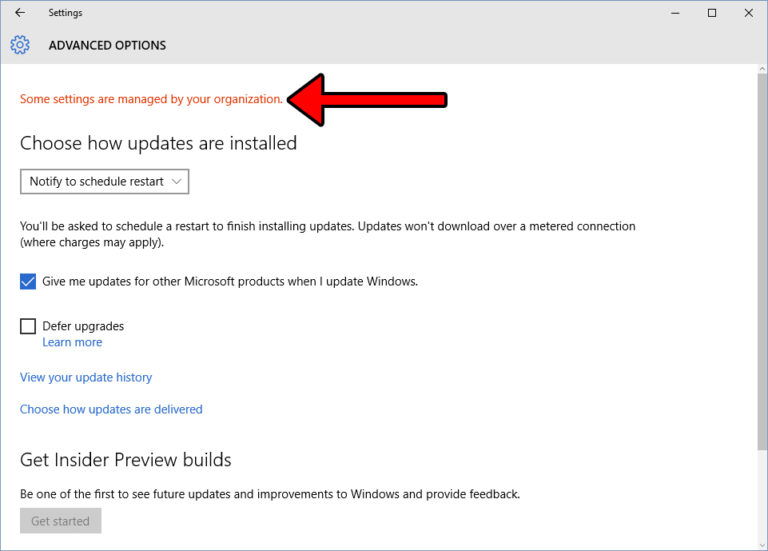Screen dimensions: 768x551
Task: Maximize the Settings window
Action: (712, 13)
